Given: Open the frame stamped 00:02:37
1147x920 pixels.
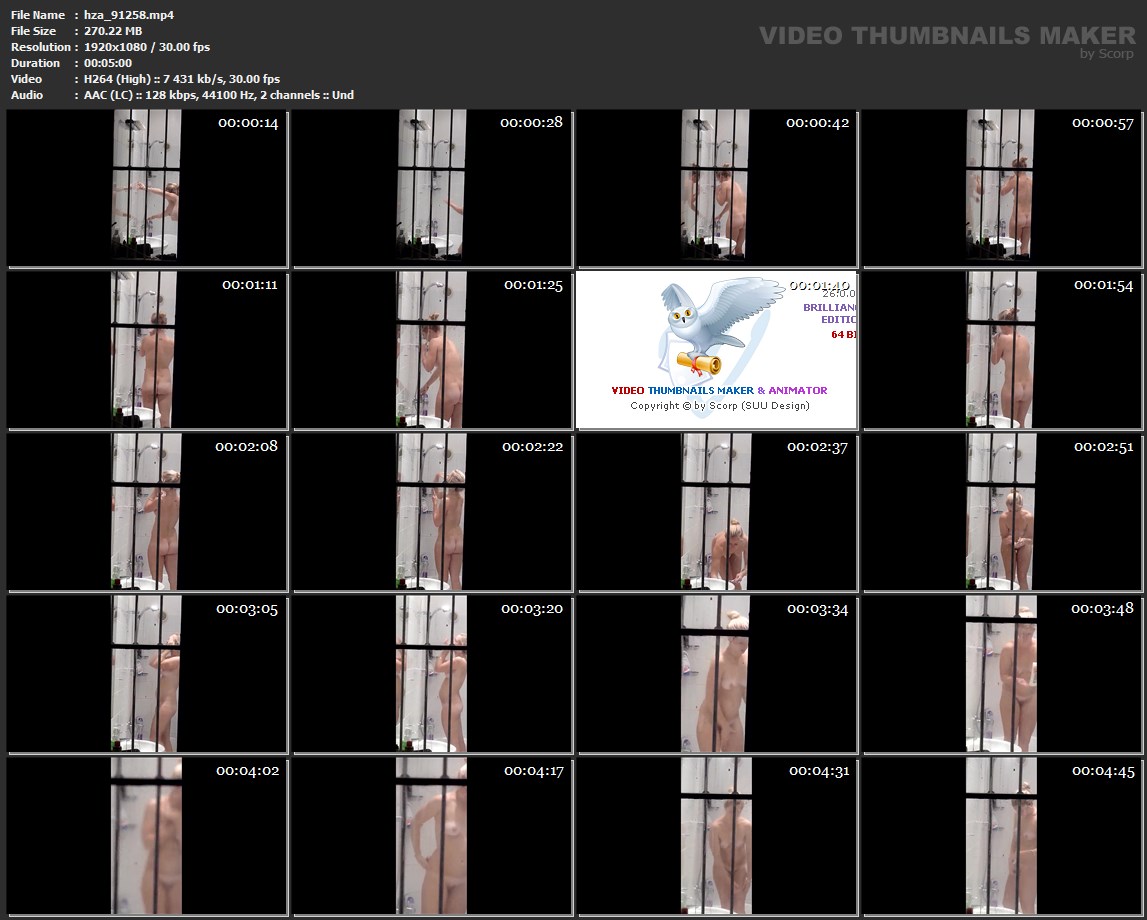Looking at the screenshot, I should tap(717, 512).
